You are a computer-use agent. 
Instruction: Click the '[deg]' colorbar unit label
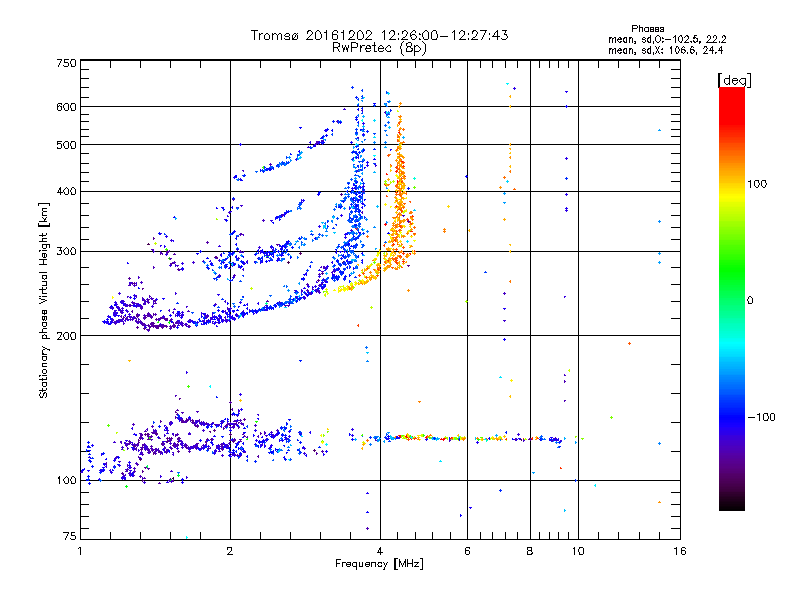point(734,80)
